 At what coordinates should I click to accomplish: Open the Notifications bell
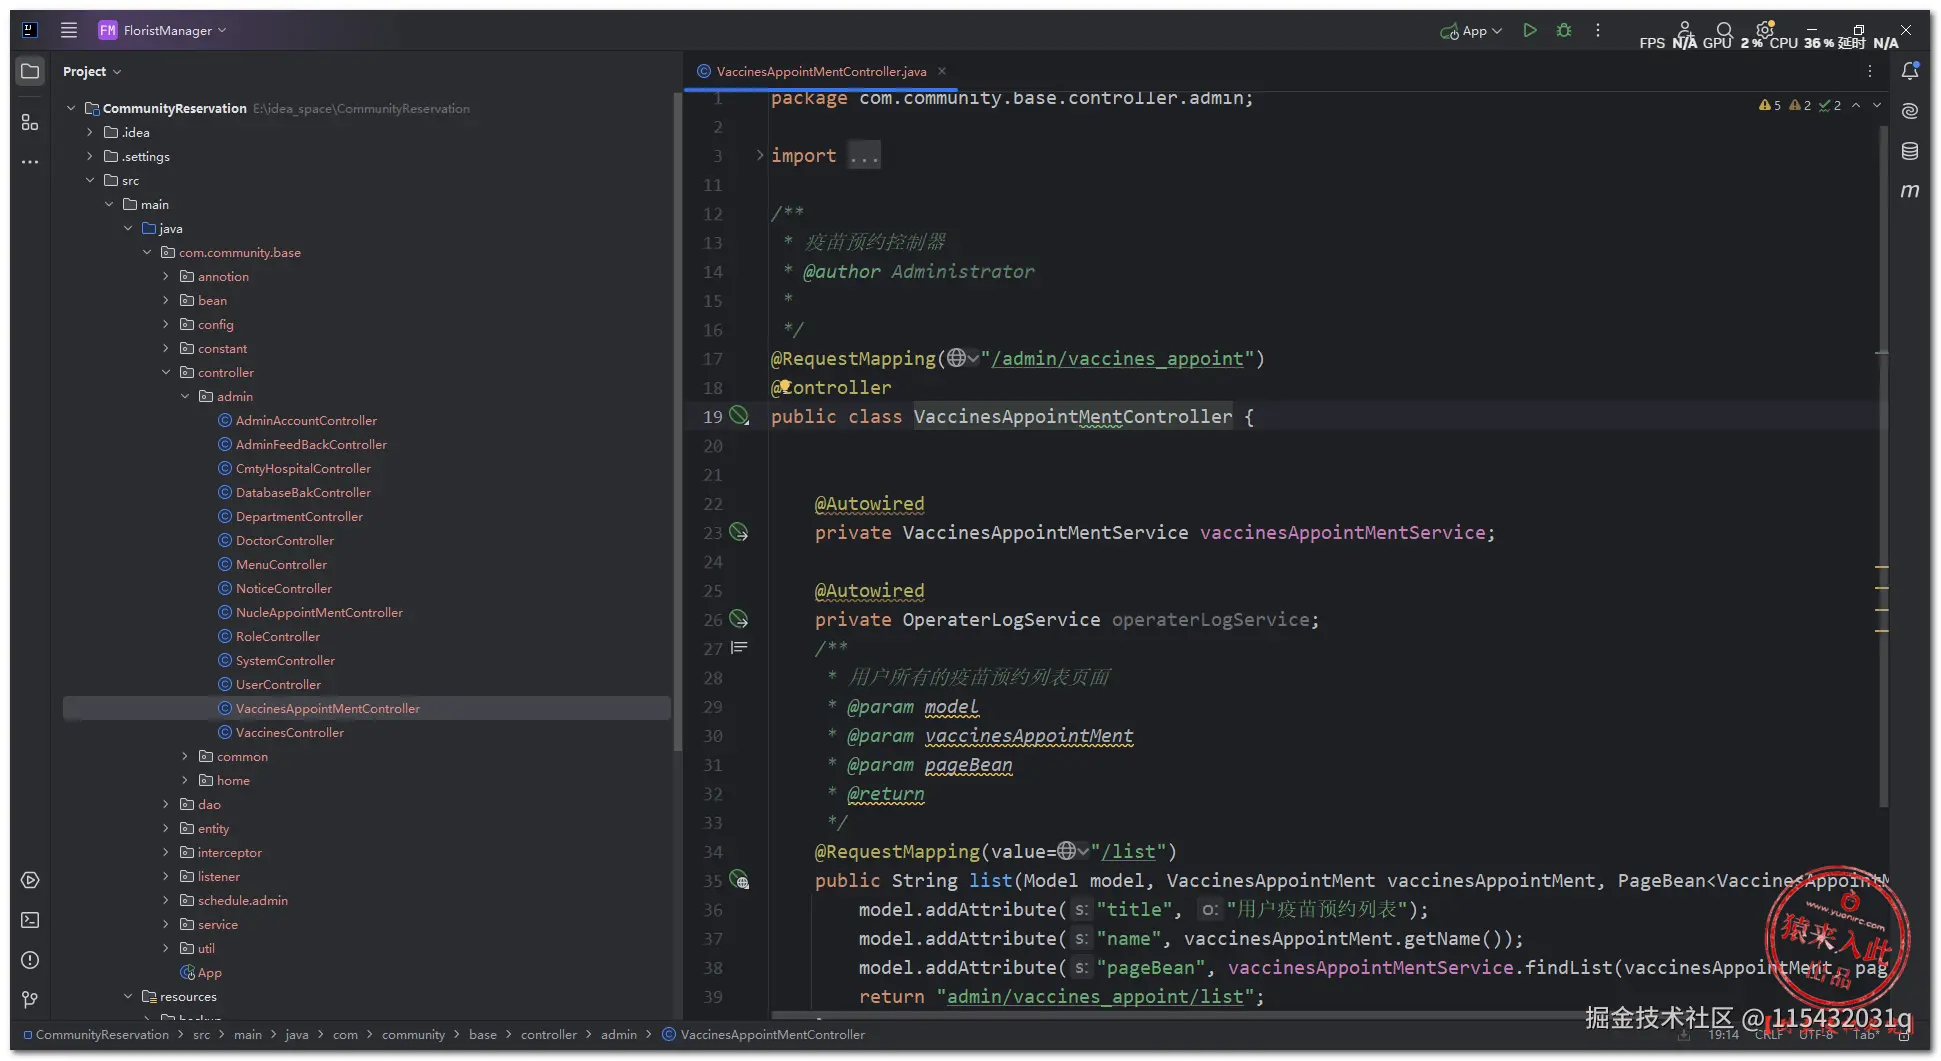[x=1910, y=71]
